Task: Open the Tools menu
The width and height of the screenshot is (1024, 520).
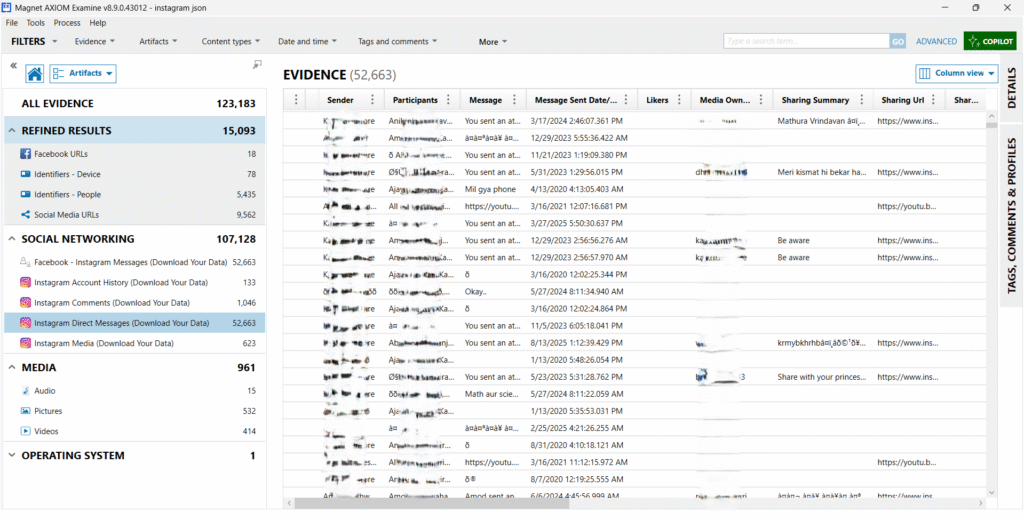Action: pyautogui.click(x=36, y=23)
